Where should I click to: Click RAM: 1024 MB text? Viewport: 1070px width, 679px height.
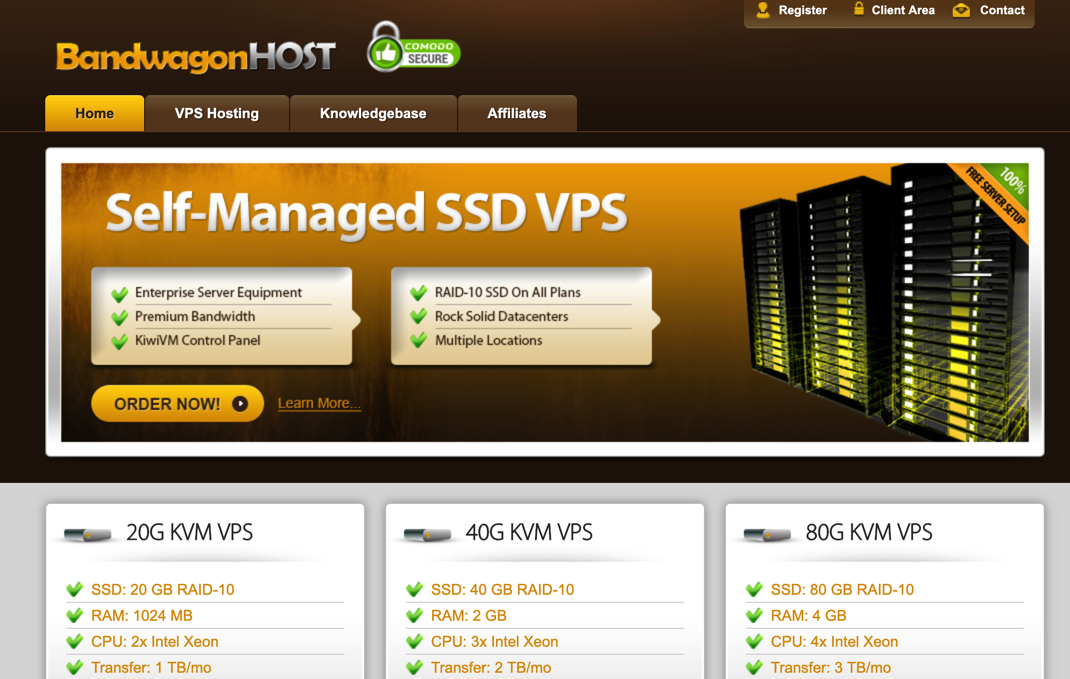click(x=142, y=616)
